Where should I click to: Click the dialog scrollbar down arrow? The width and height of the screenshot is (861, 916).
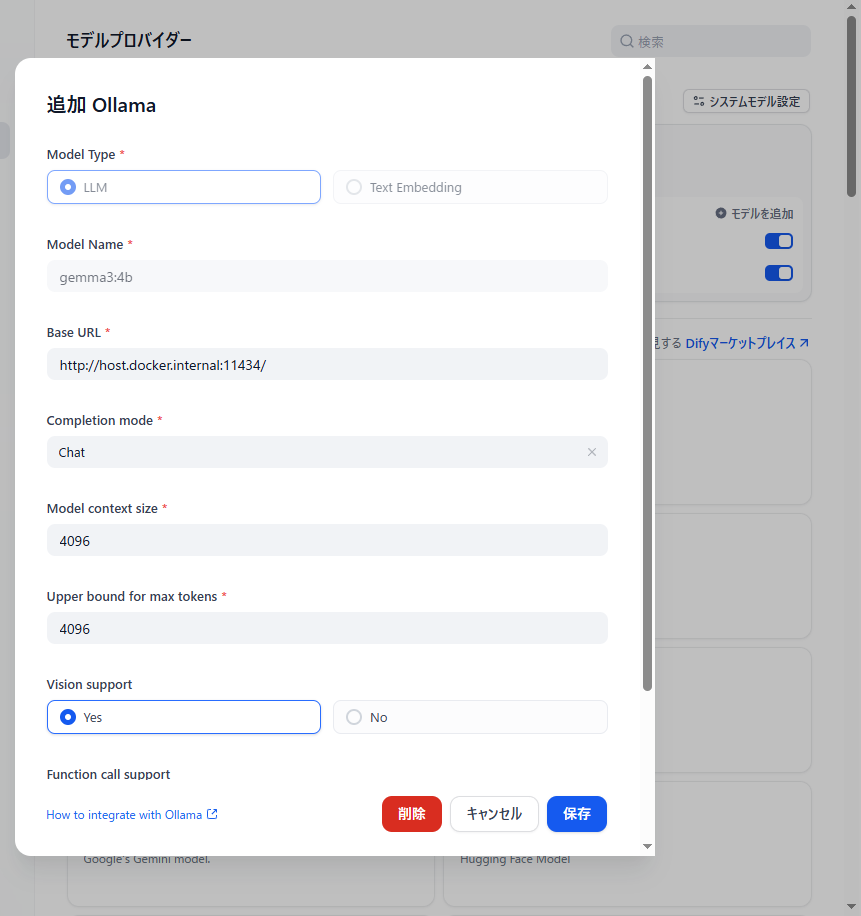[647, 846]
